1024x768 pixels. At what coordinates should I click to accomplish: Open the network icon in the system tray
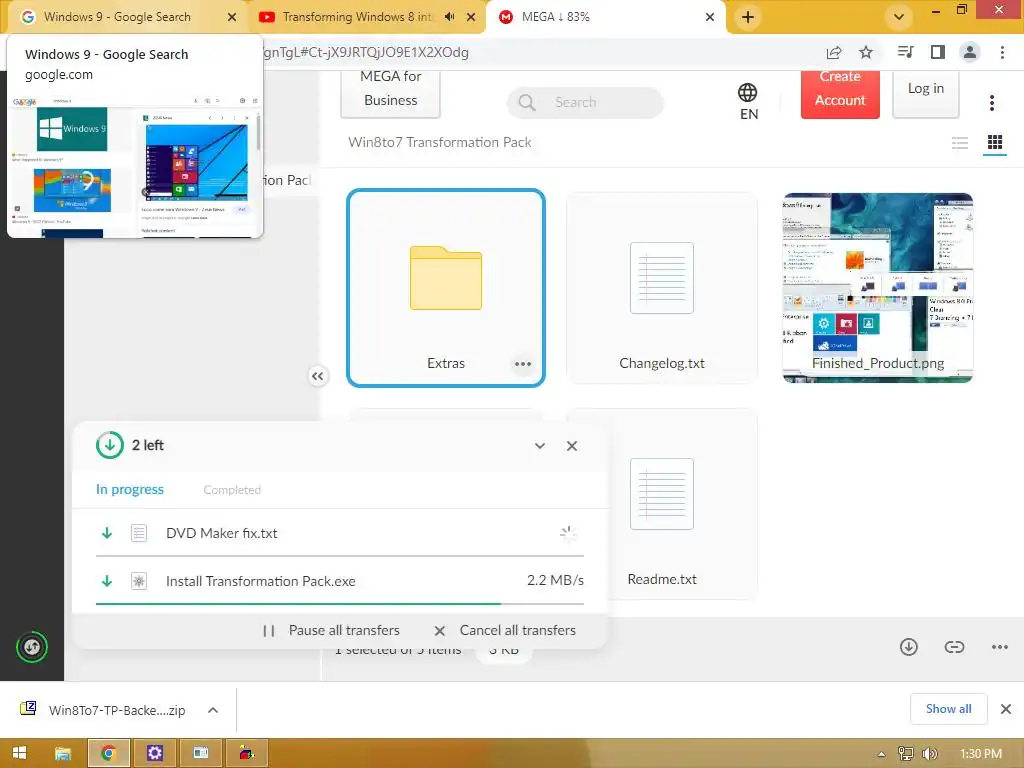pyautogui.click(x=905, y=754)
